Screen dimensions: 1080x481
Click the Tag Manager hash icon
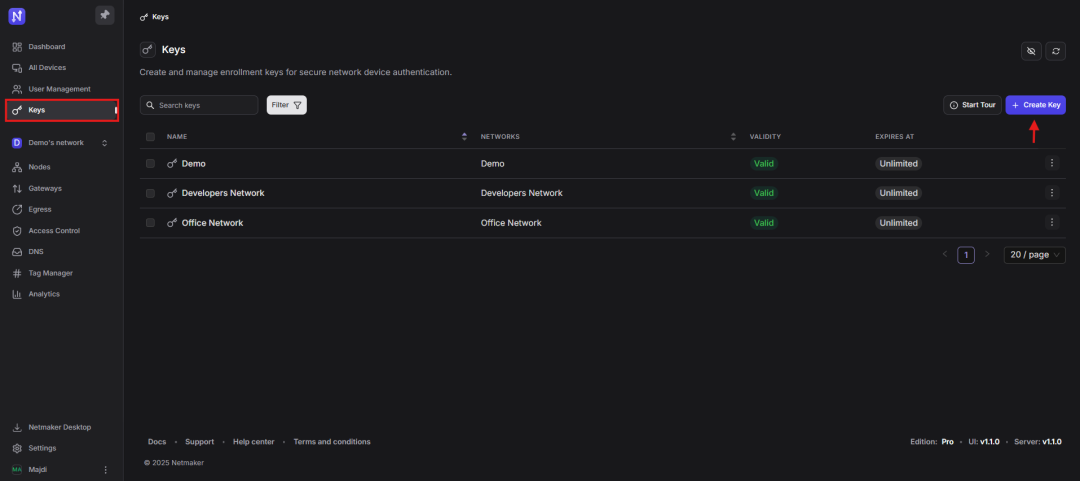(17, 274)
